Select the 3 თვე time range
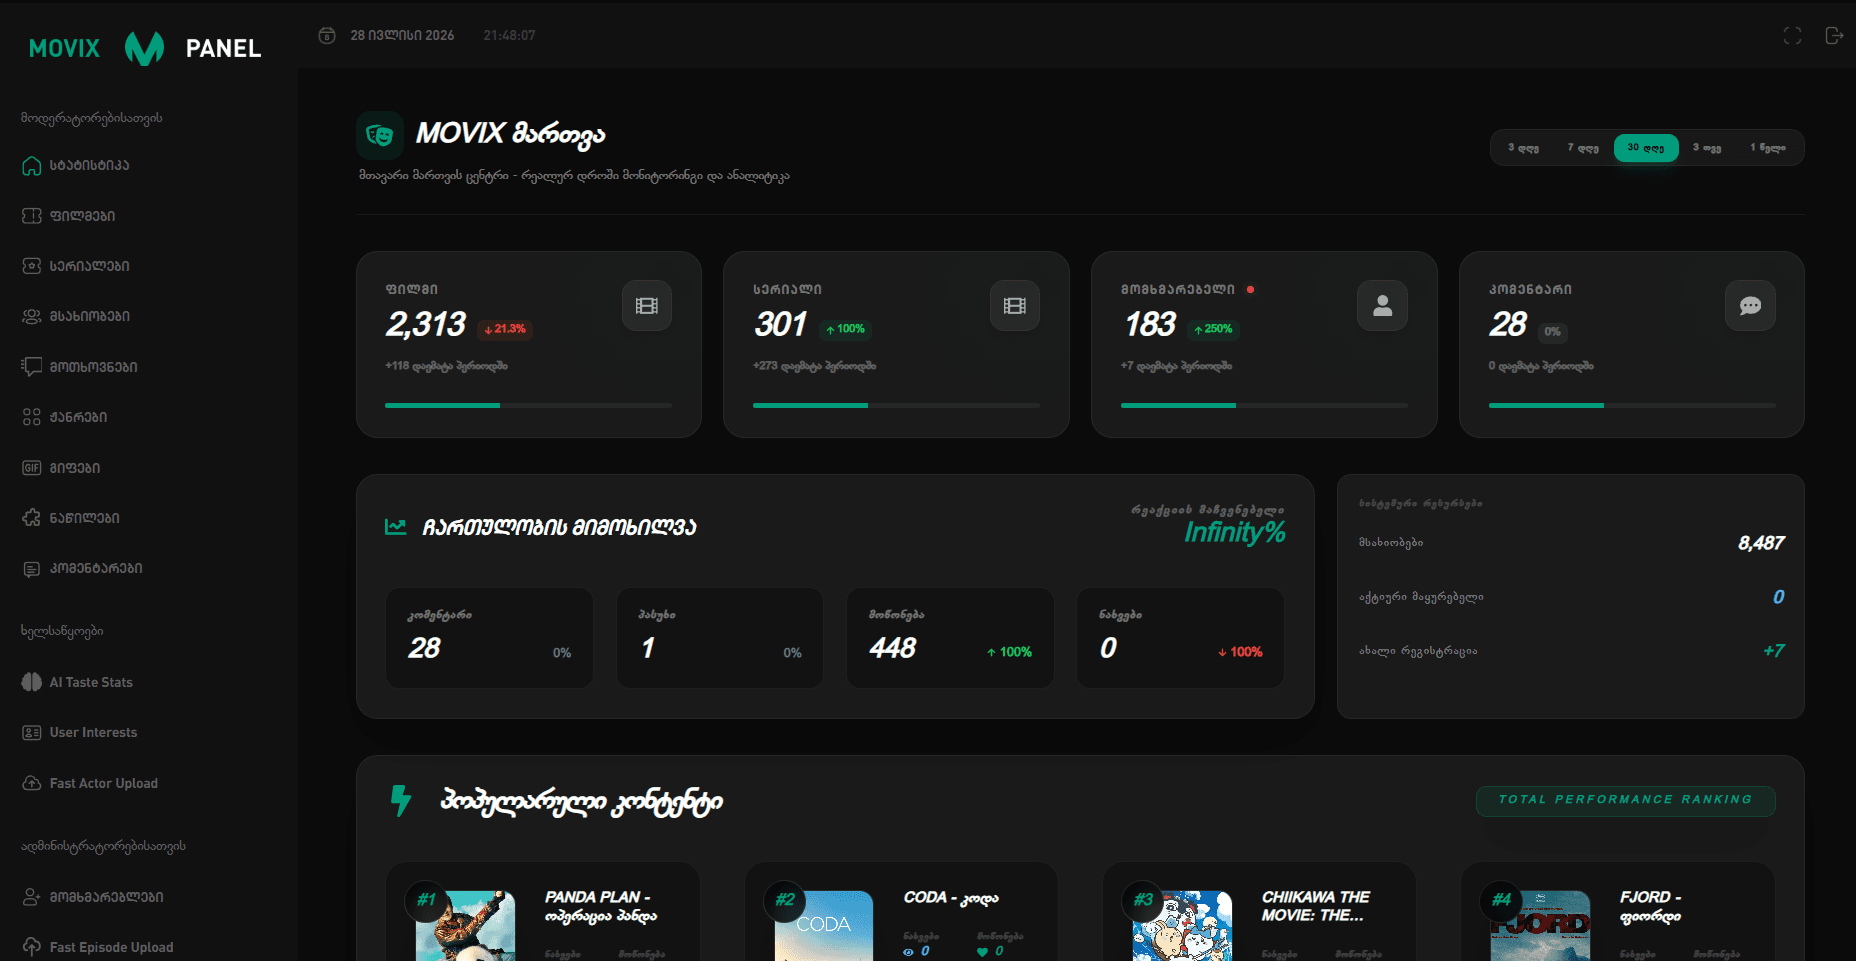Viewport: 1856px width, 961px height. pyautogui.click(x=1707, y=148)
